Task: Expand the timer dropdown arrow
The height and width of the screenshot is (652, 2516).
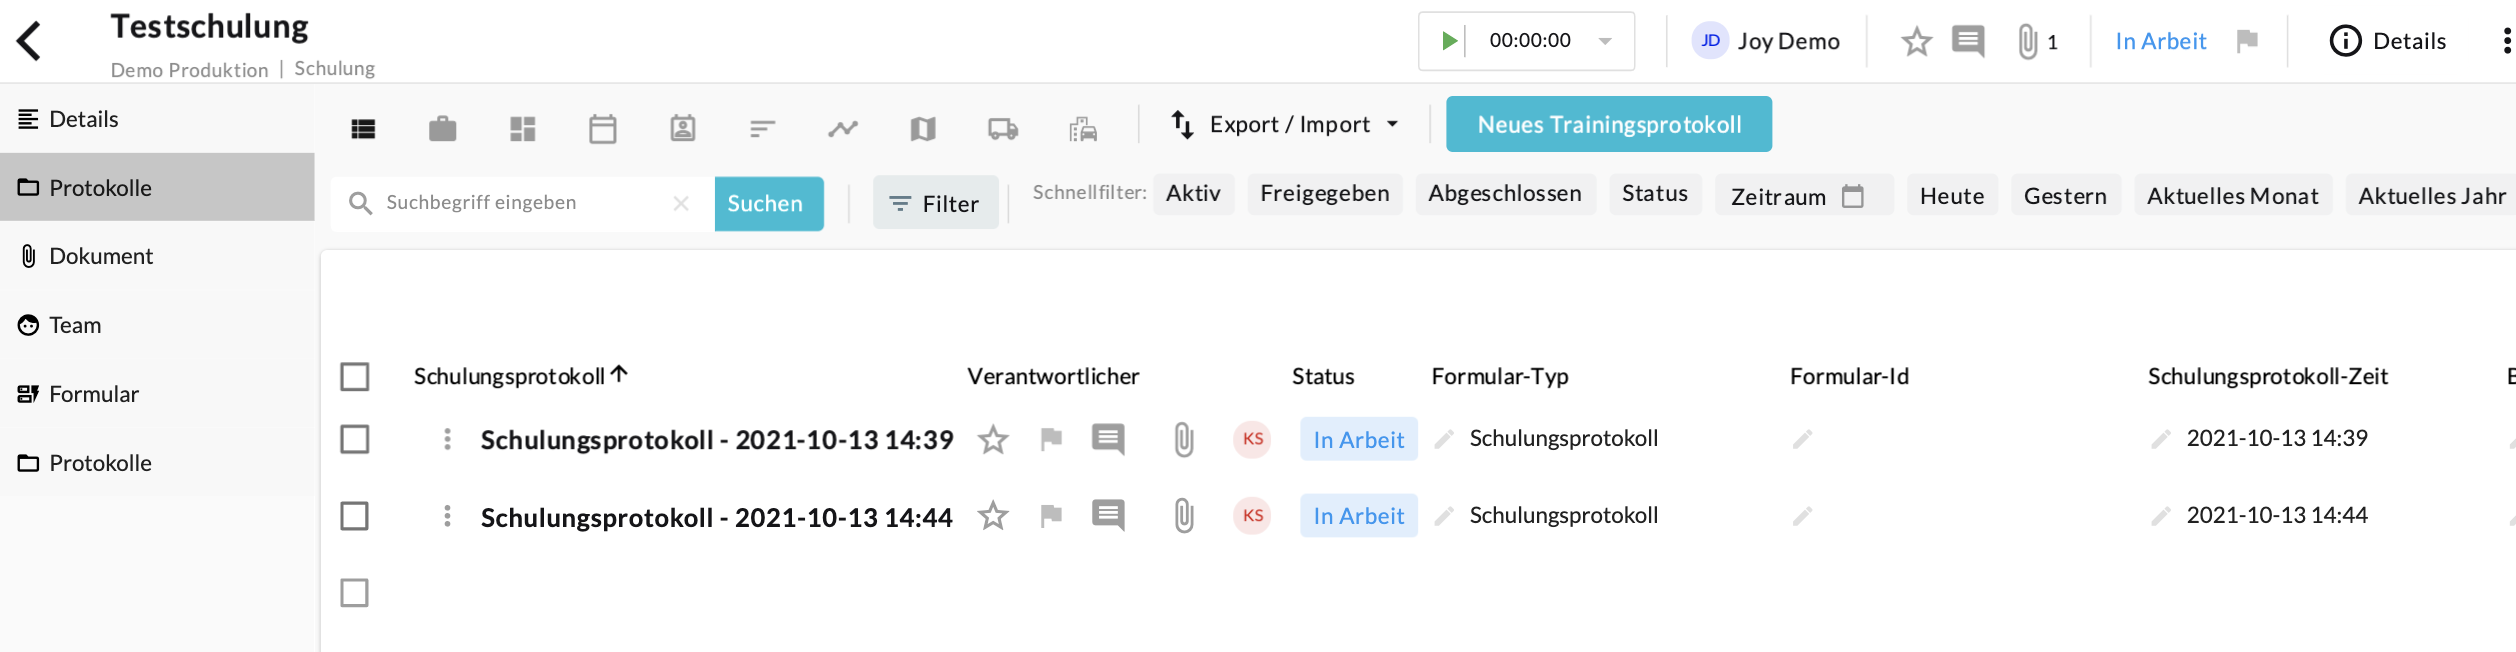Action: click(x=1605, y=42)
